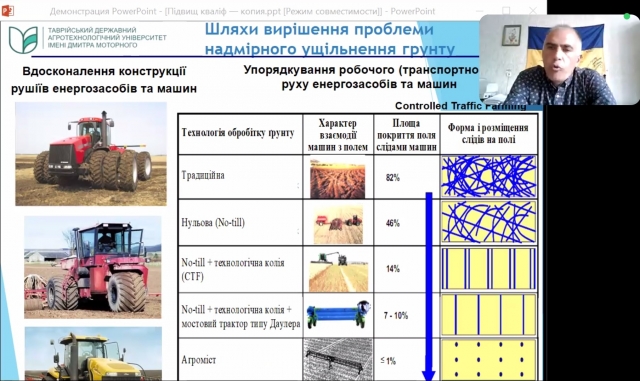
Task: Click the red dual-wheel tractor photo
Action: coord(91,154)
